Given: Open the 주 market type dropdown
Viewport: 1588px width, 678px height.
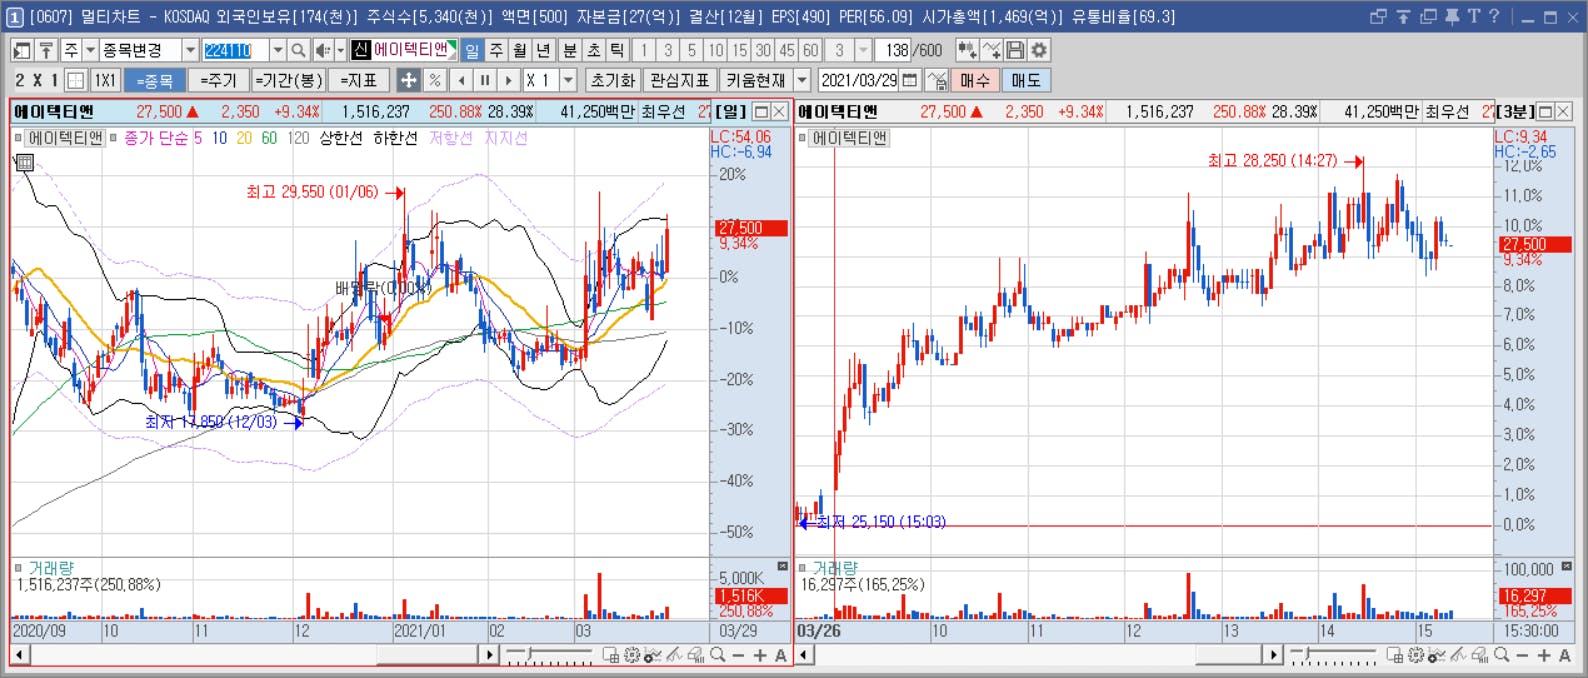Looking at the screenshot, I should pyautogui.click(x=90, y=50).
